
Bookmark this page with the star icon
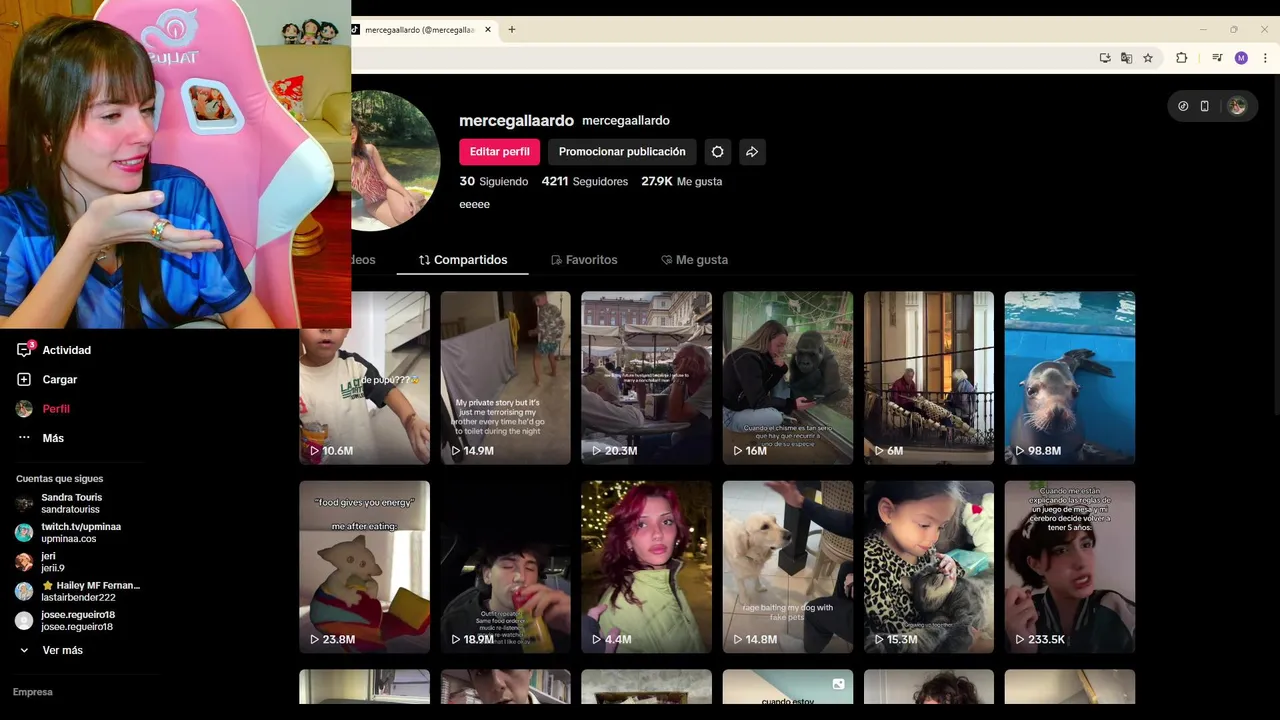[1148, 58]
